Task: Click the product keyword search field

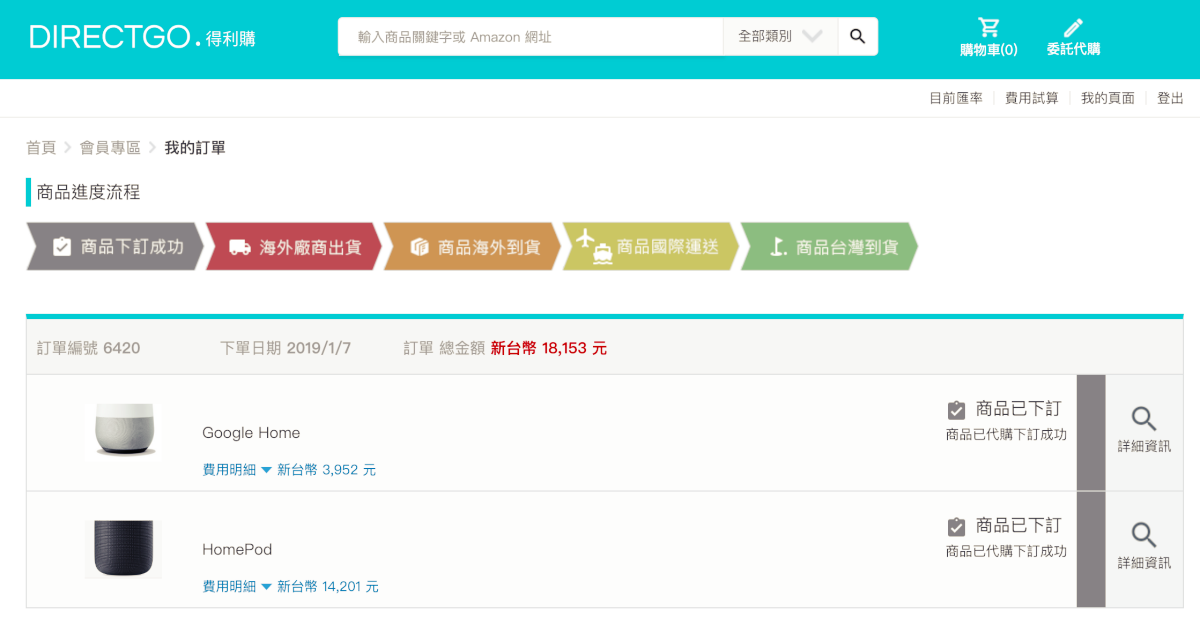Action: point(530,36)
